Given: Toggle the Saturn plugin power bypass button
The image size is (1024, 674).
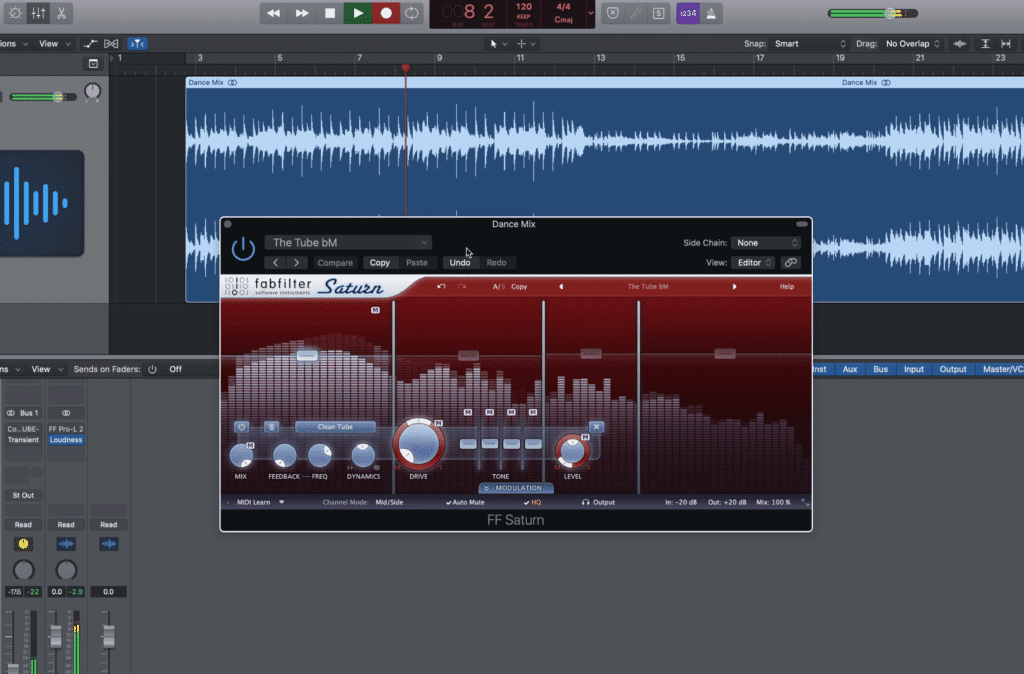Looking at the screenshot, I should pyautogui.click(x=243, y=249).
